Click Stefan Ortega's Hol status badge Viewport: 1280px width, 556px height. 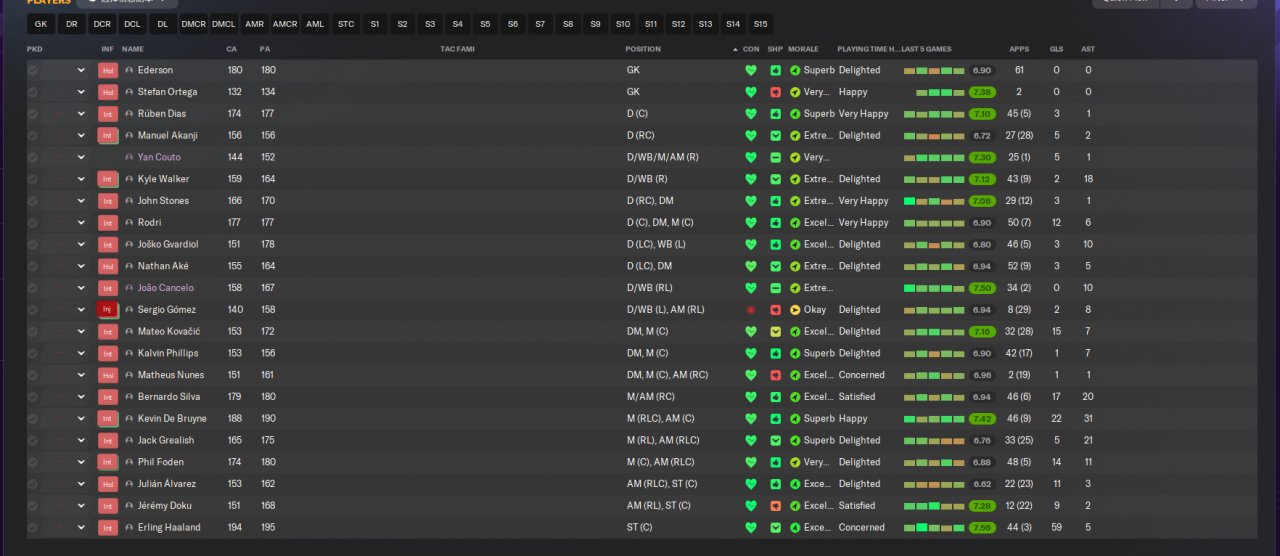107,92
